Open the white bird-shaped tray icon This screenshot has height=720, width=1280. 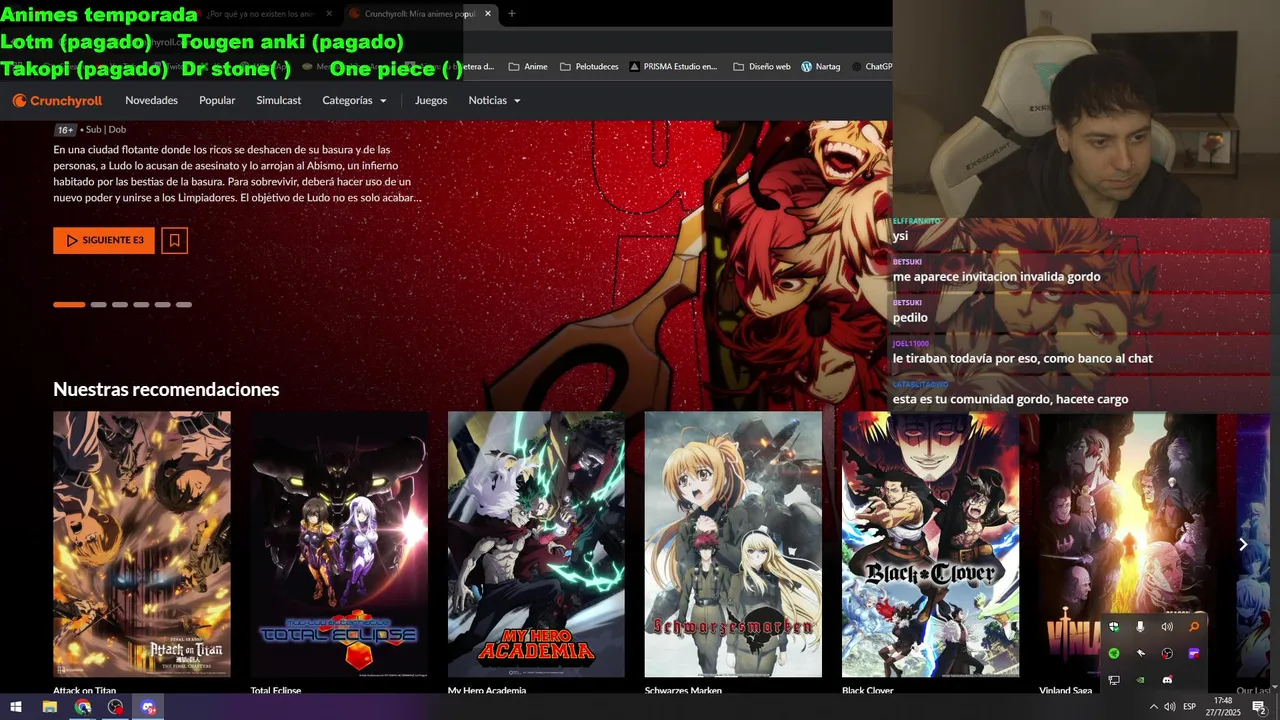coord(1140,653)
